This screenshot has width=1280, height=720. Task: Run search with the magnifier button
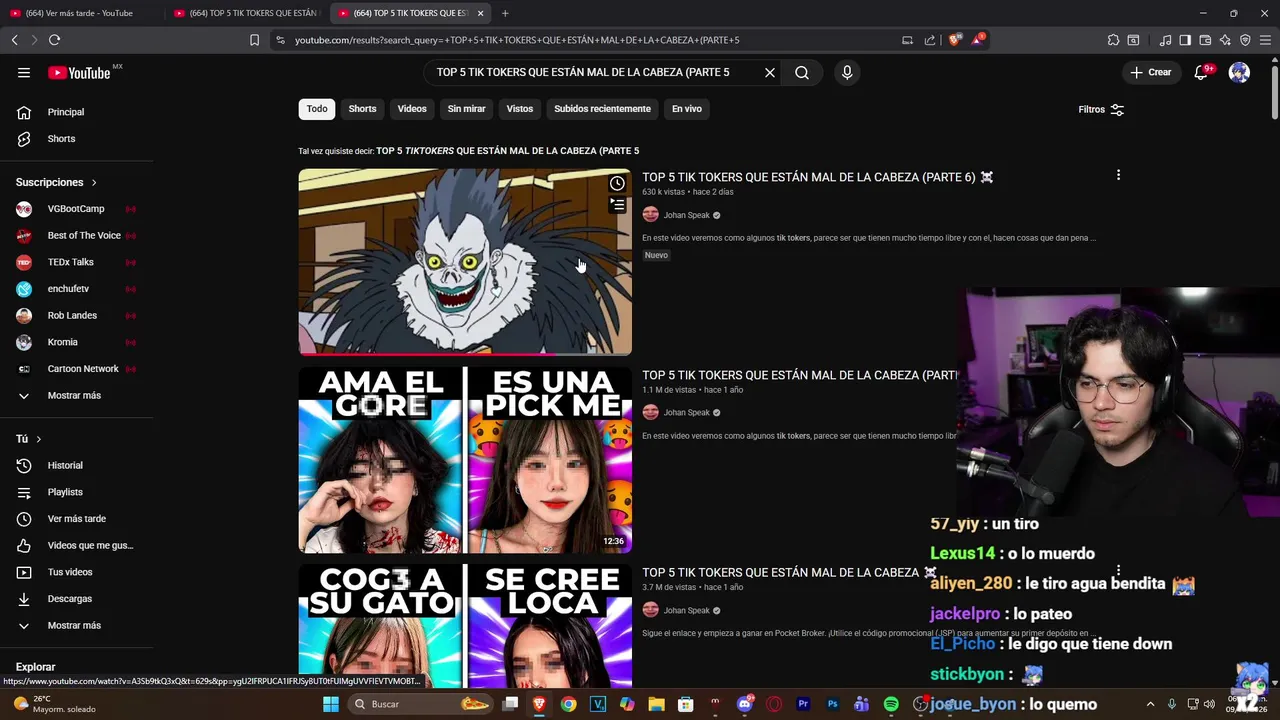click(x=802, y=72)
